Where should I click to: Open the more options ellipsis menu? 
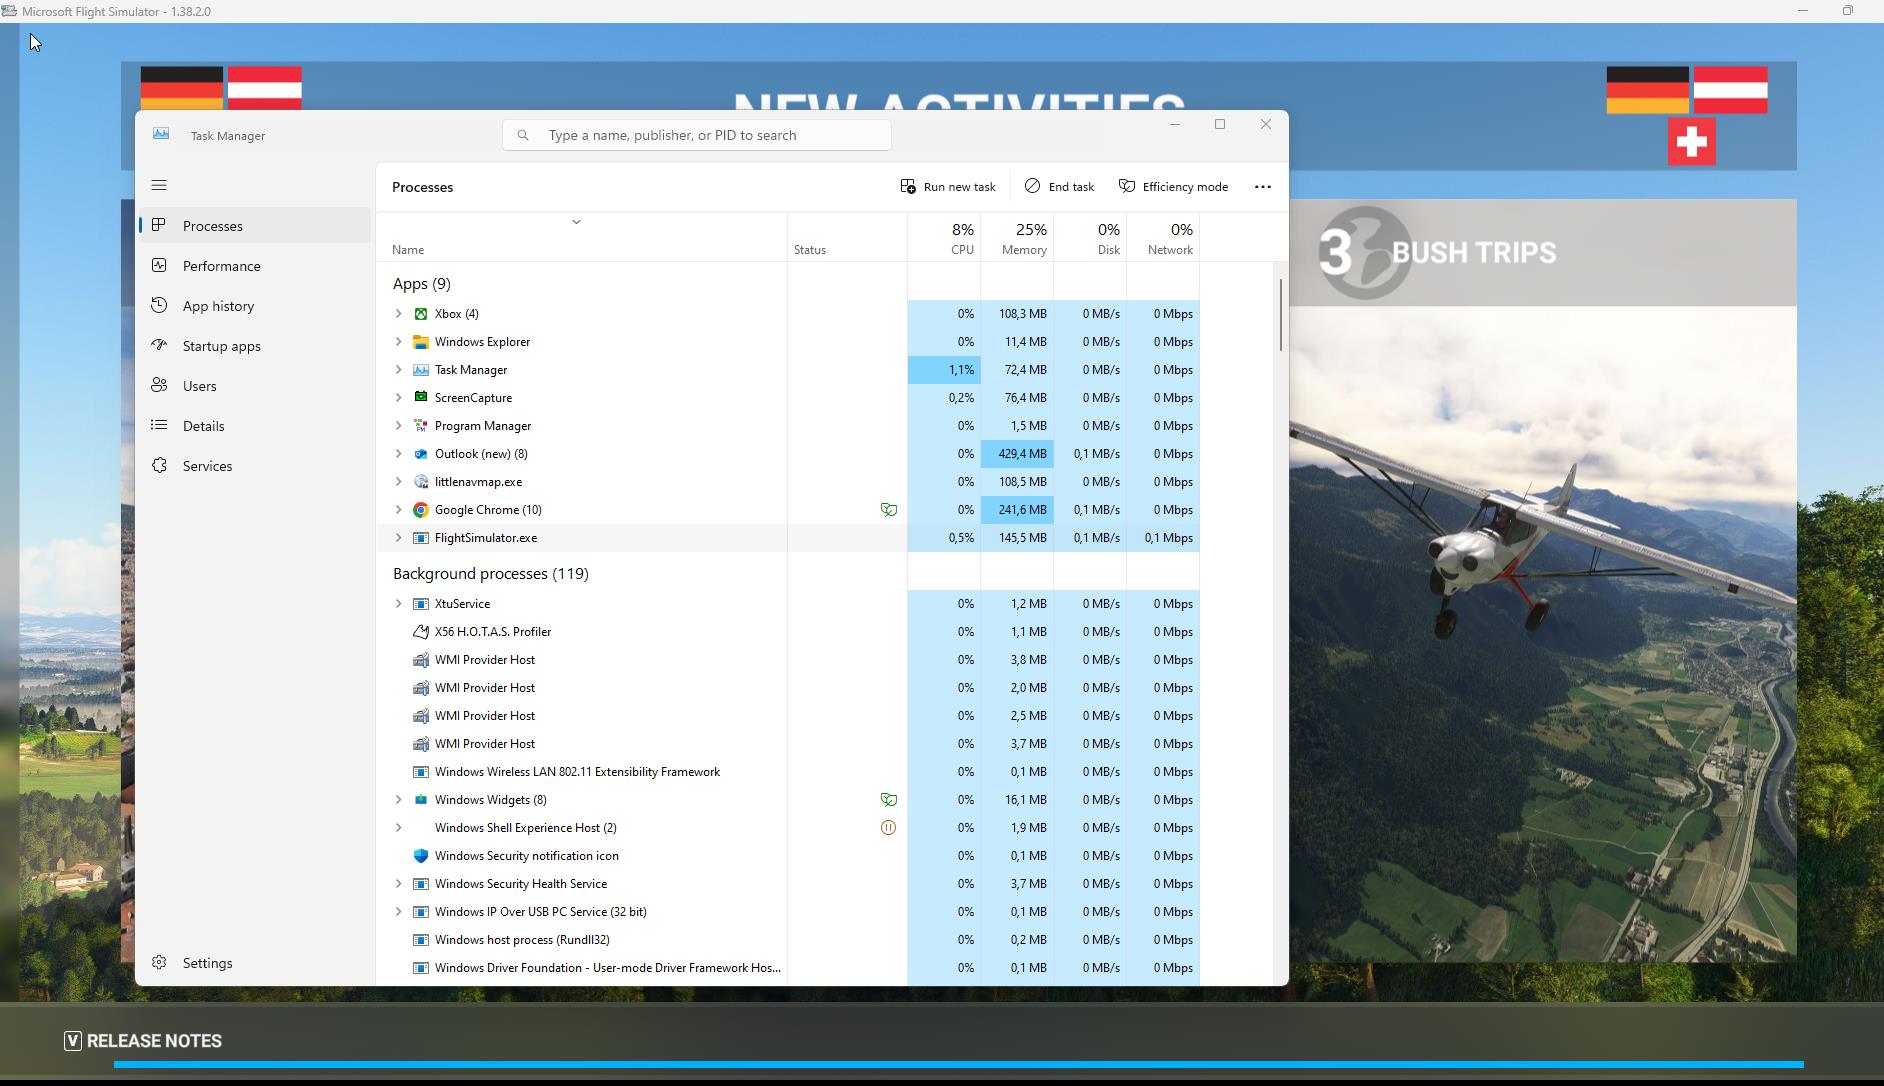click(x=1262, y=186)
